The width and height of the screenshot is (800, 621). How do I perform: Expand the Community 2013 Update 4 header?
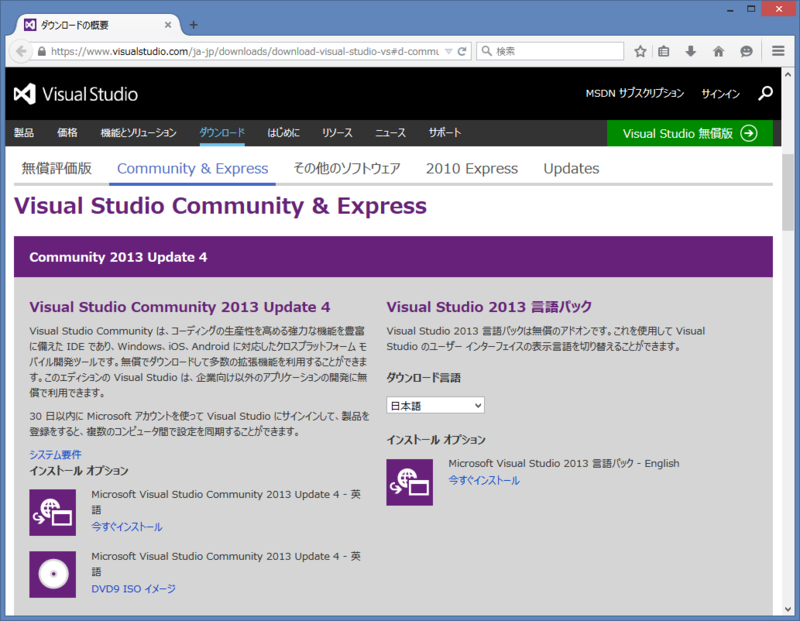coord(393,257)
